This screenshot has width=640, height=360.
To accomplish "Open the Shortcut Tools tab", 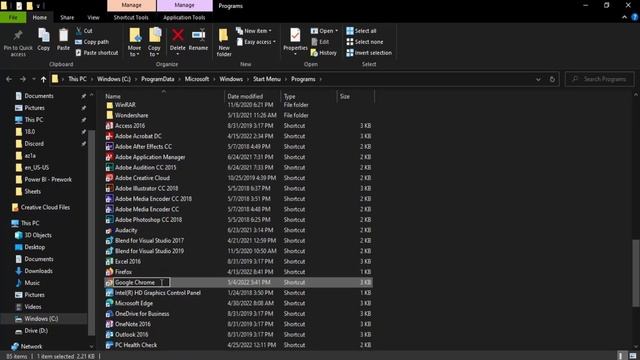I will [x=131, y=18].
